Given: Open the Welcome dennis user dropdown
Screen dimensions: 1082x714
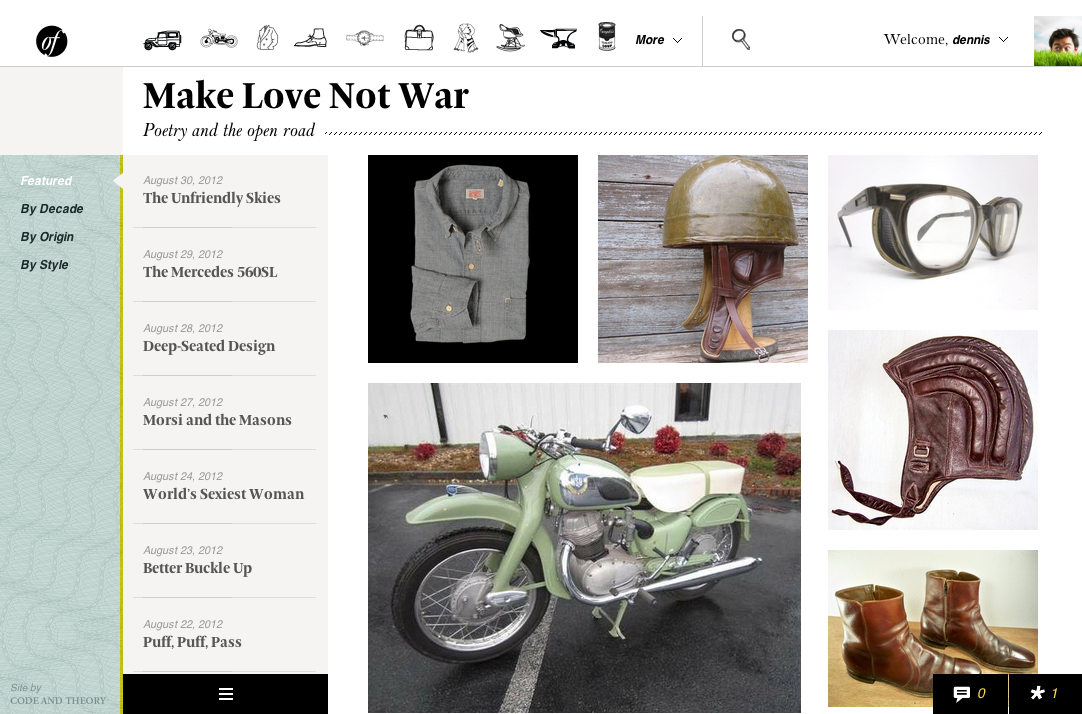Looking at the screenshot, I should [x=945, y=40].
